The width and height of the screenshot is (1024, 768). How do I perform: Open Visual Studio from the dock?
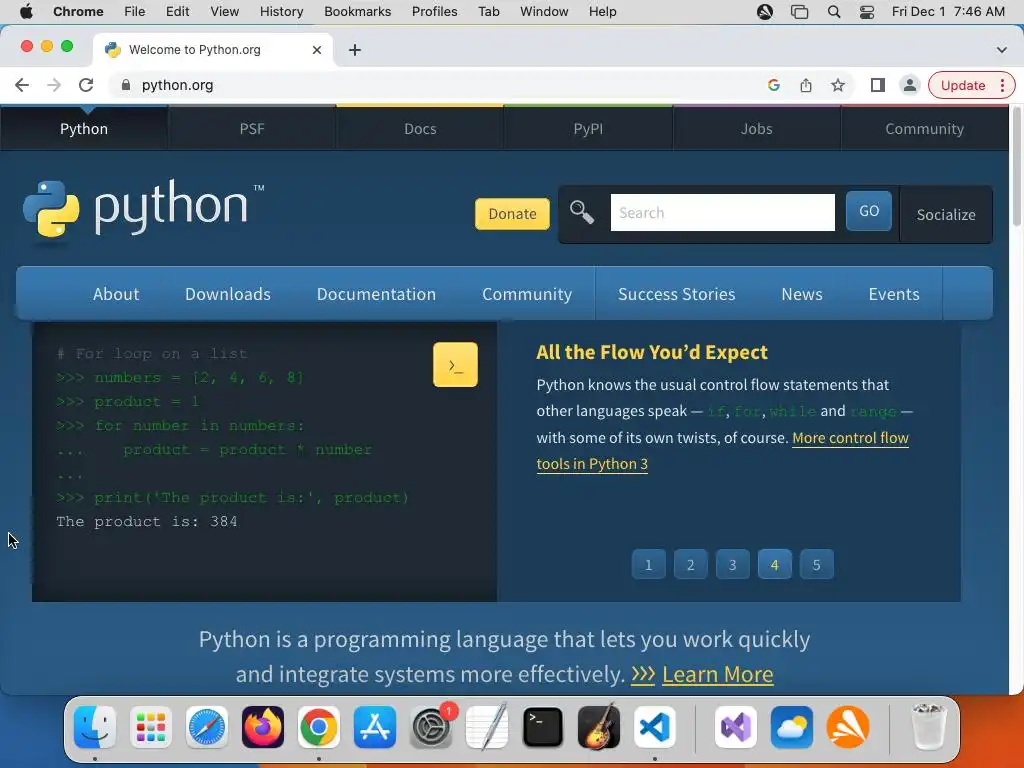pos(736,727)
